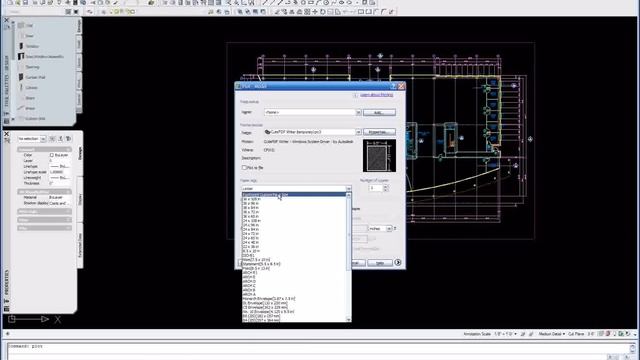Select the Door/Window Assembly tool
Screen dimensions: 640x360
point(41,56)
